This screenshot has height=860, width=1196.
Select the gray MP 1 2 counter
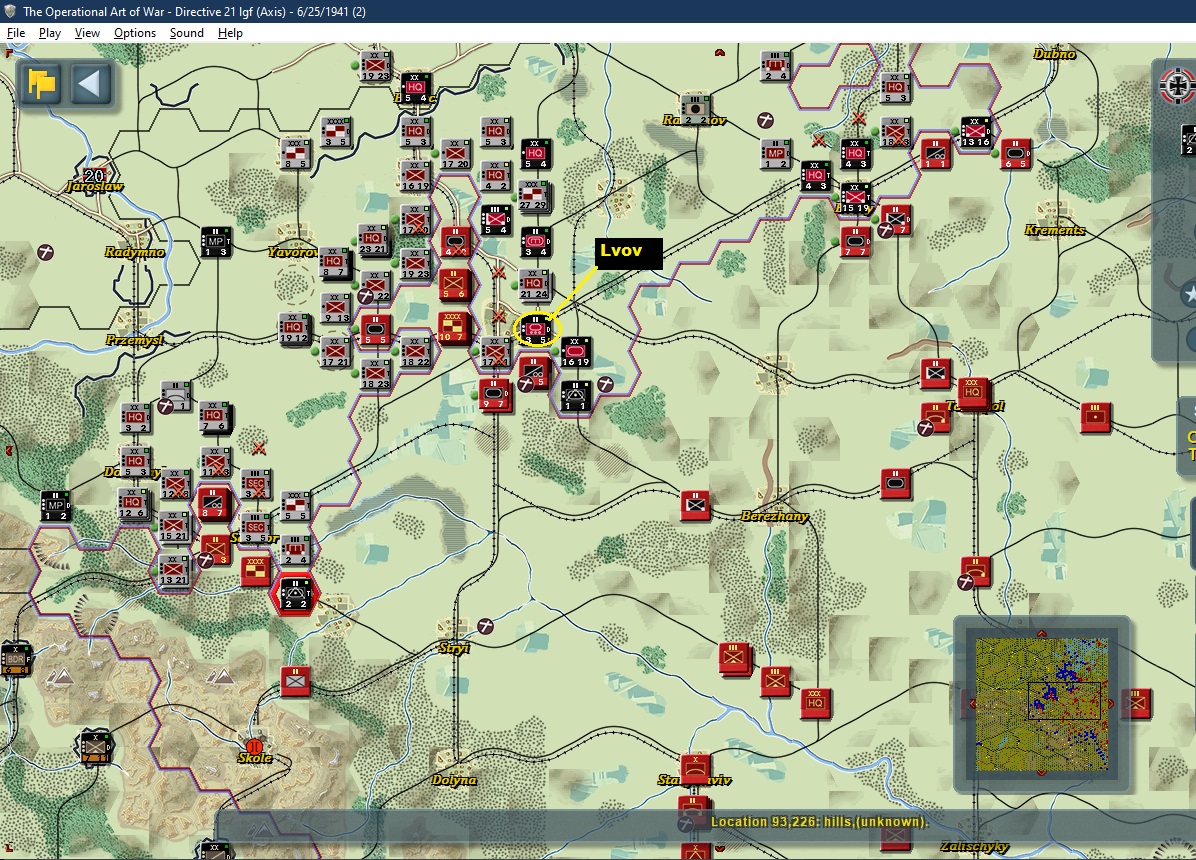pyautogui.click(x=776, y=153)
